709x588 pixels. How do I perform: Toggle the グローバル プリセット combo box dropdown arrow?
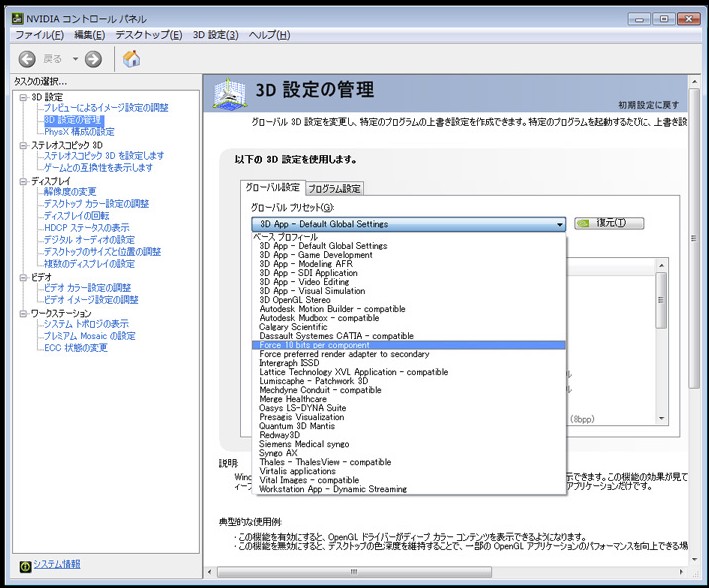click(x=559, y=224)
